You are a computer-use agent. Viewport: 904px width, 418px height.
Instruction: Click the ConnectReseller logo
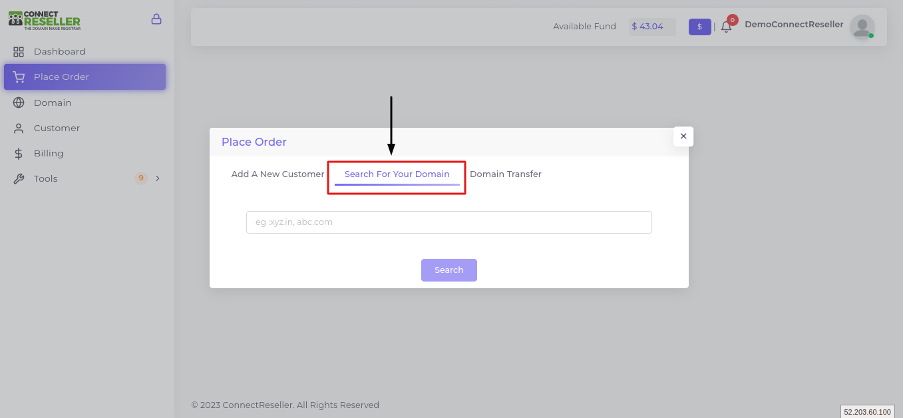click(44, 20)
